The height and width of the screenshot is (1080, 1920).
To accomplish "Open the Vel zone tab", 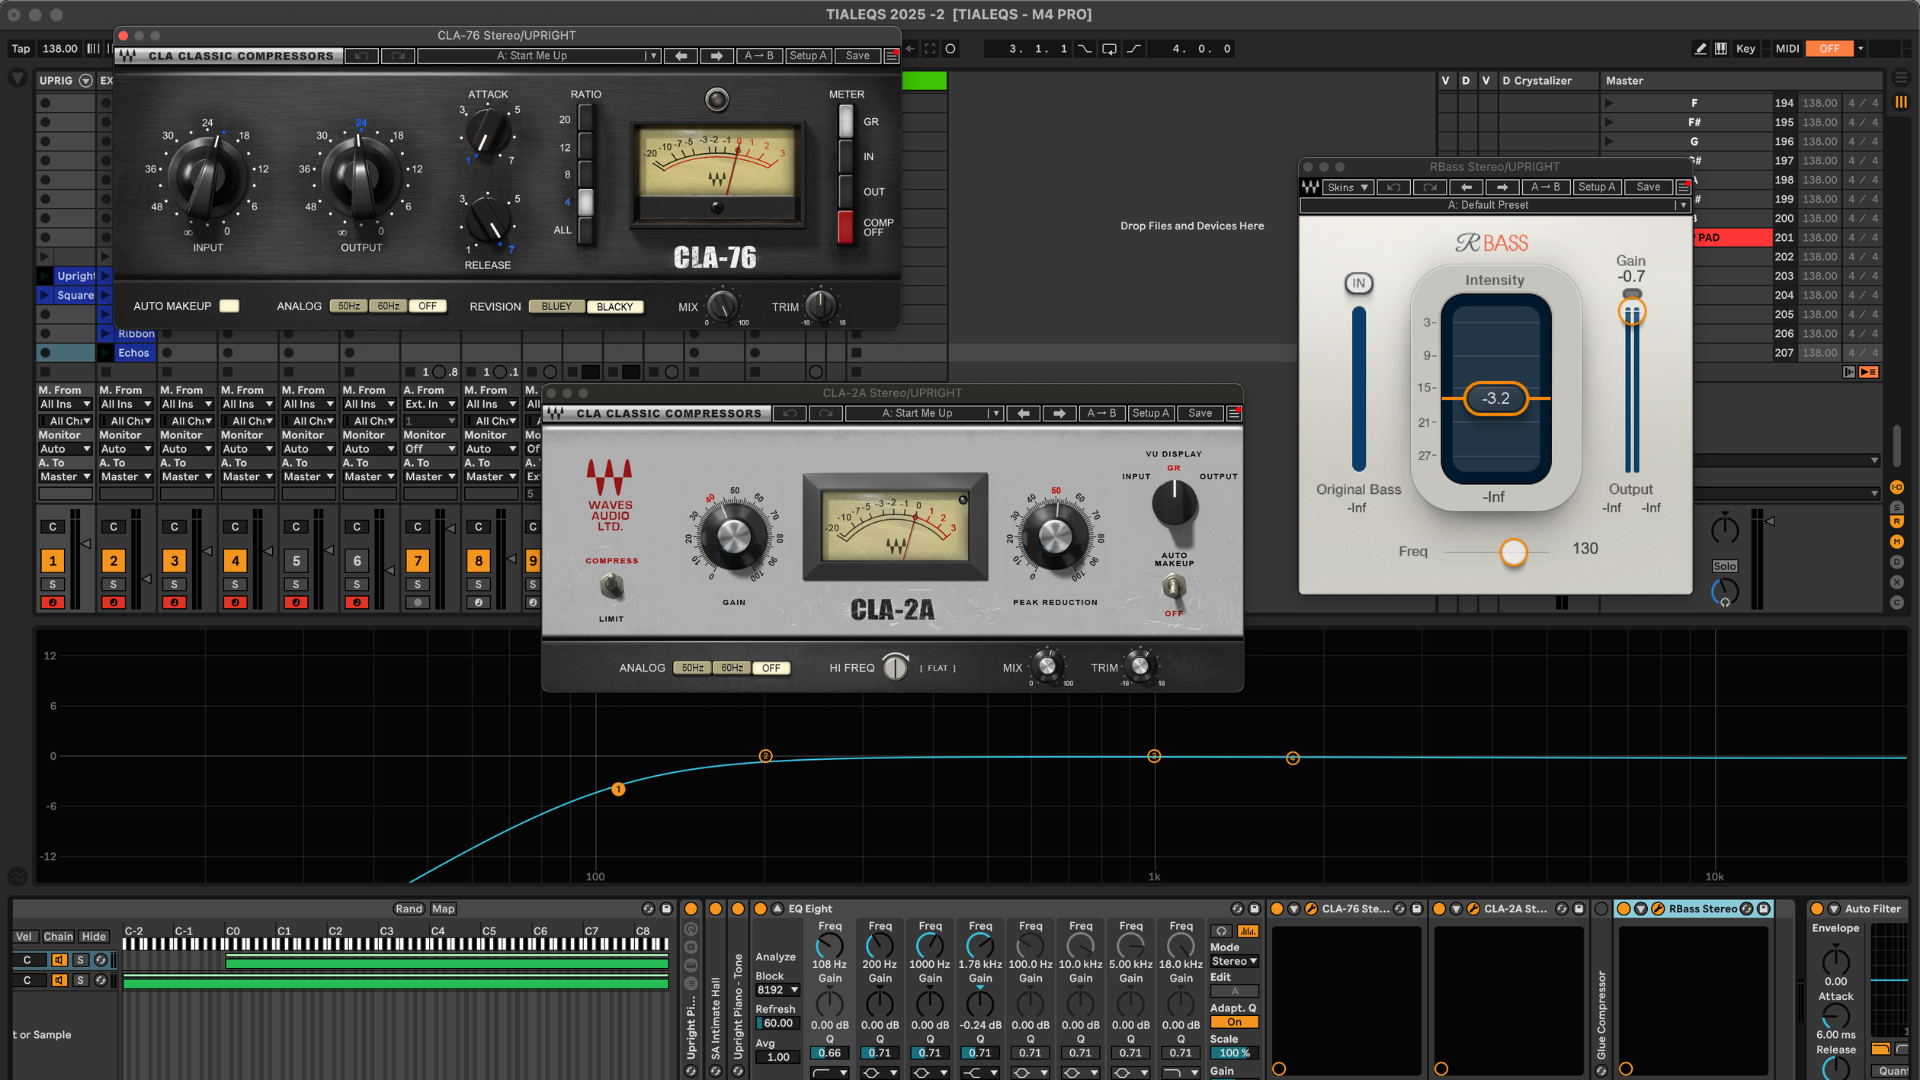I will [x=24, y=937].
